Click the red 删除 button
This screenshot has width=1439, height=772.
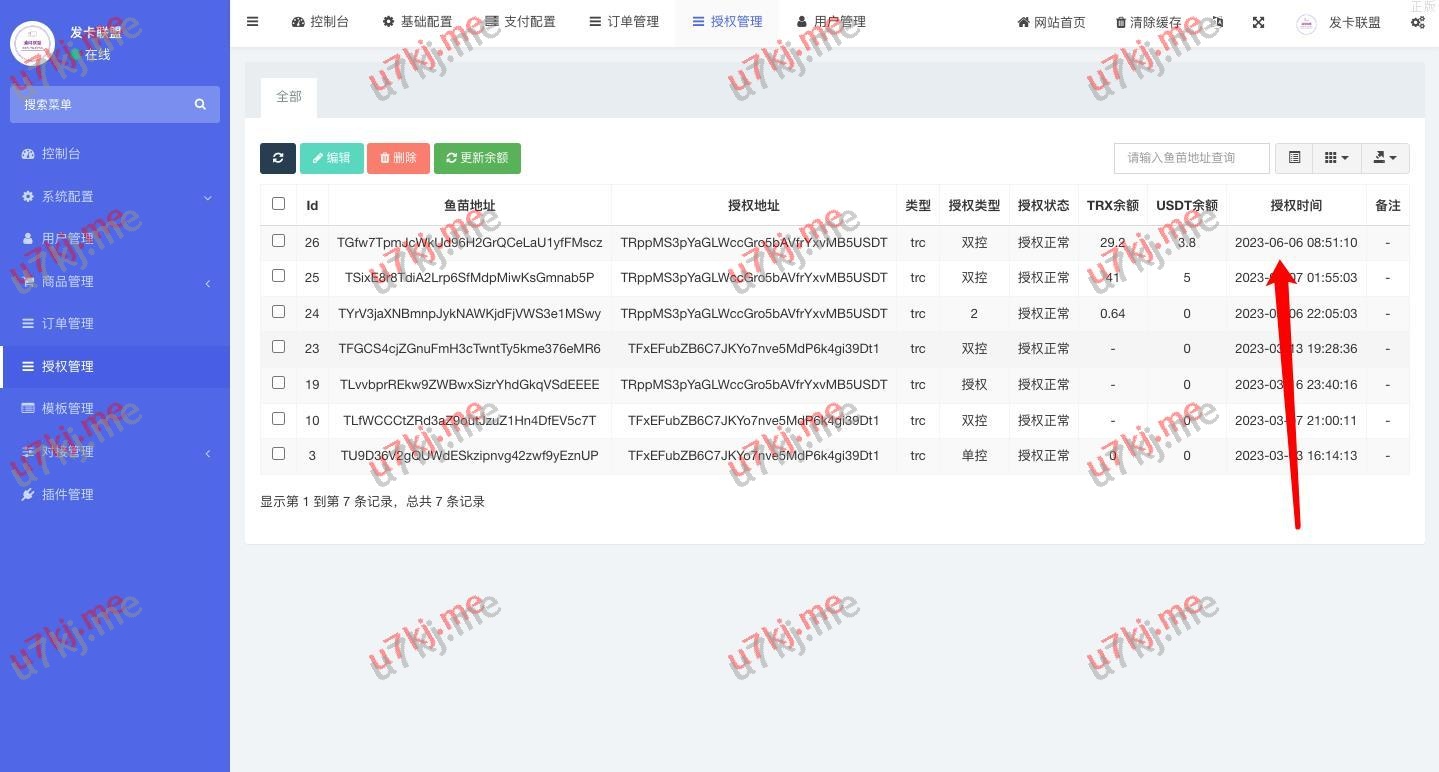tap(398, 158)
